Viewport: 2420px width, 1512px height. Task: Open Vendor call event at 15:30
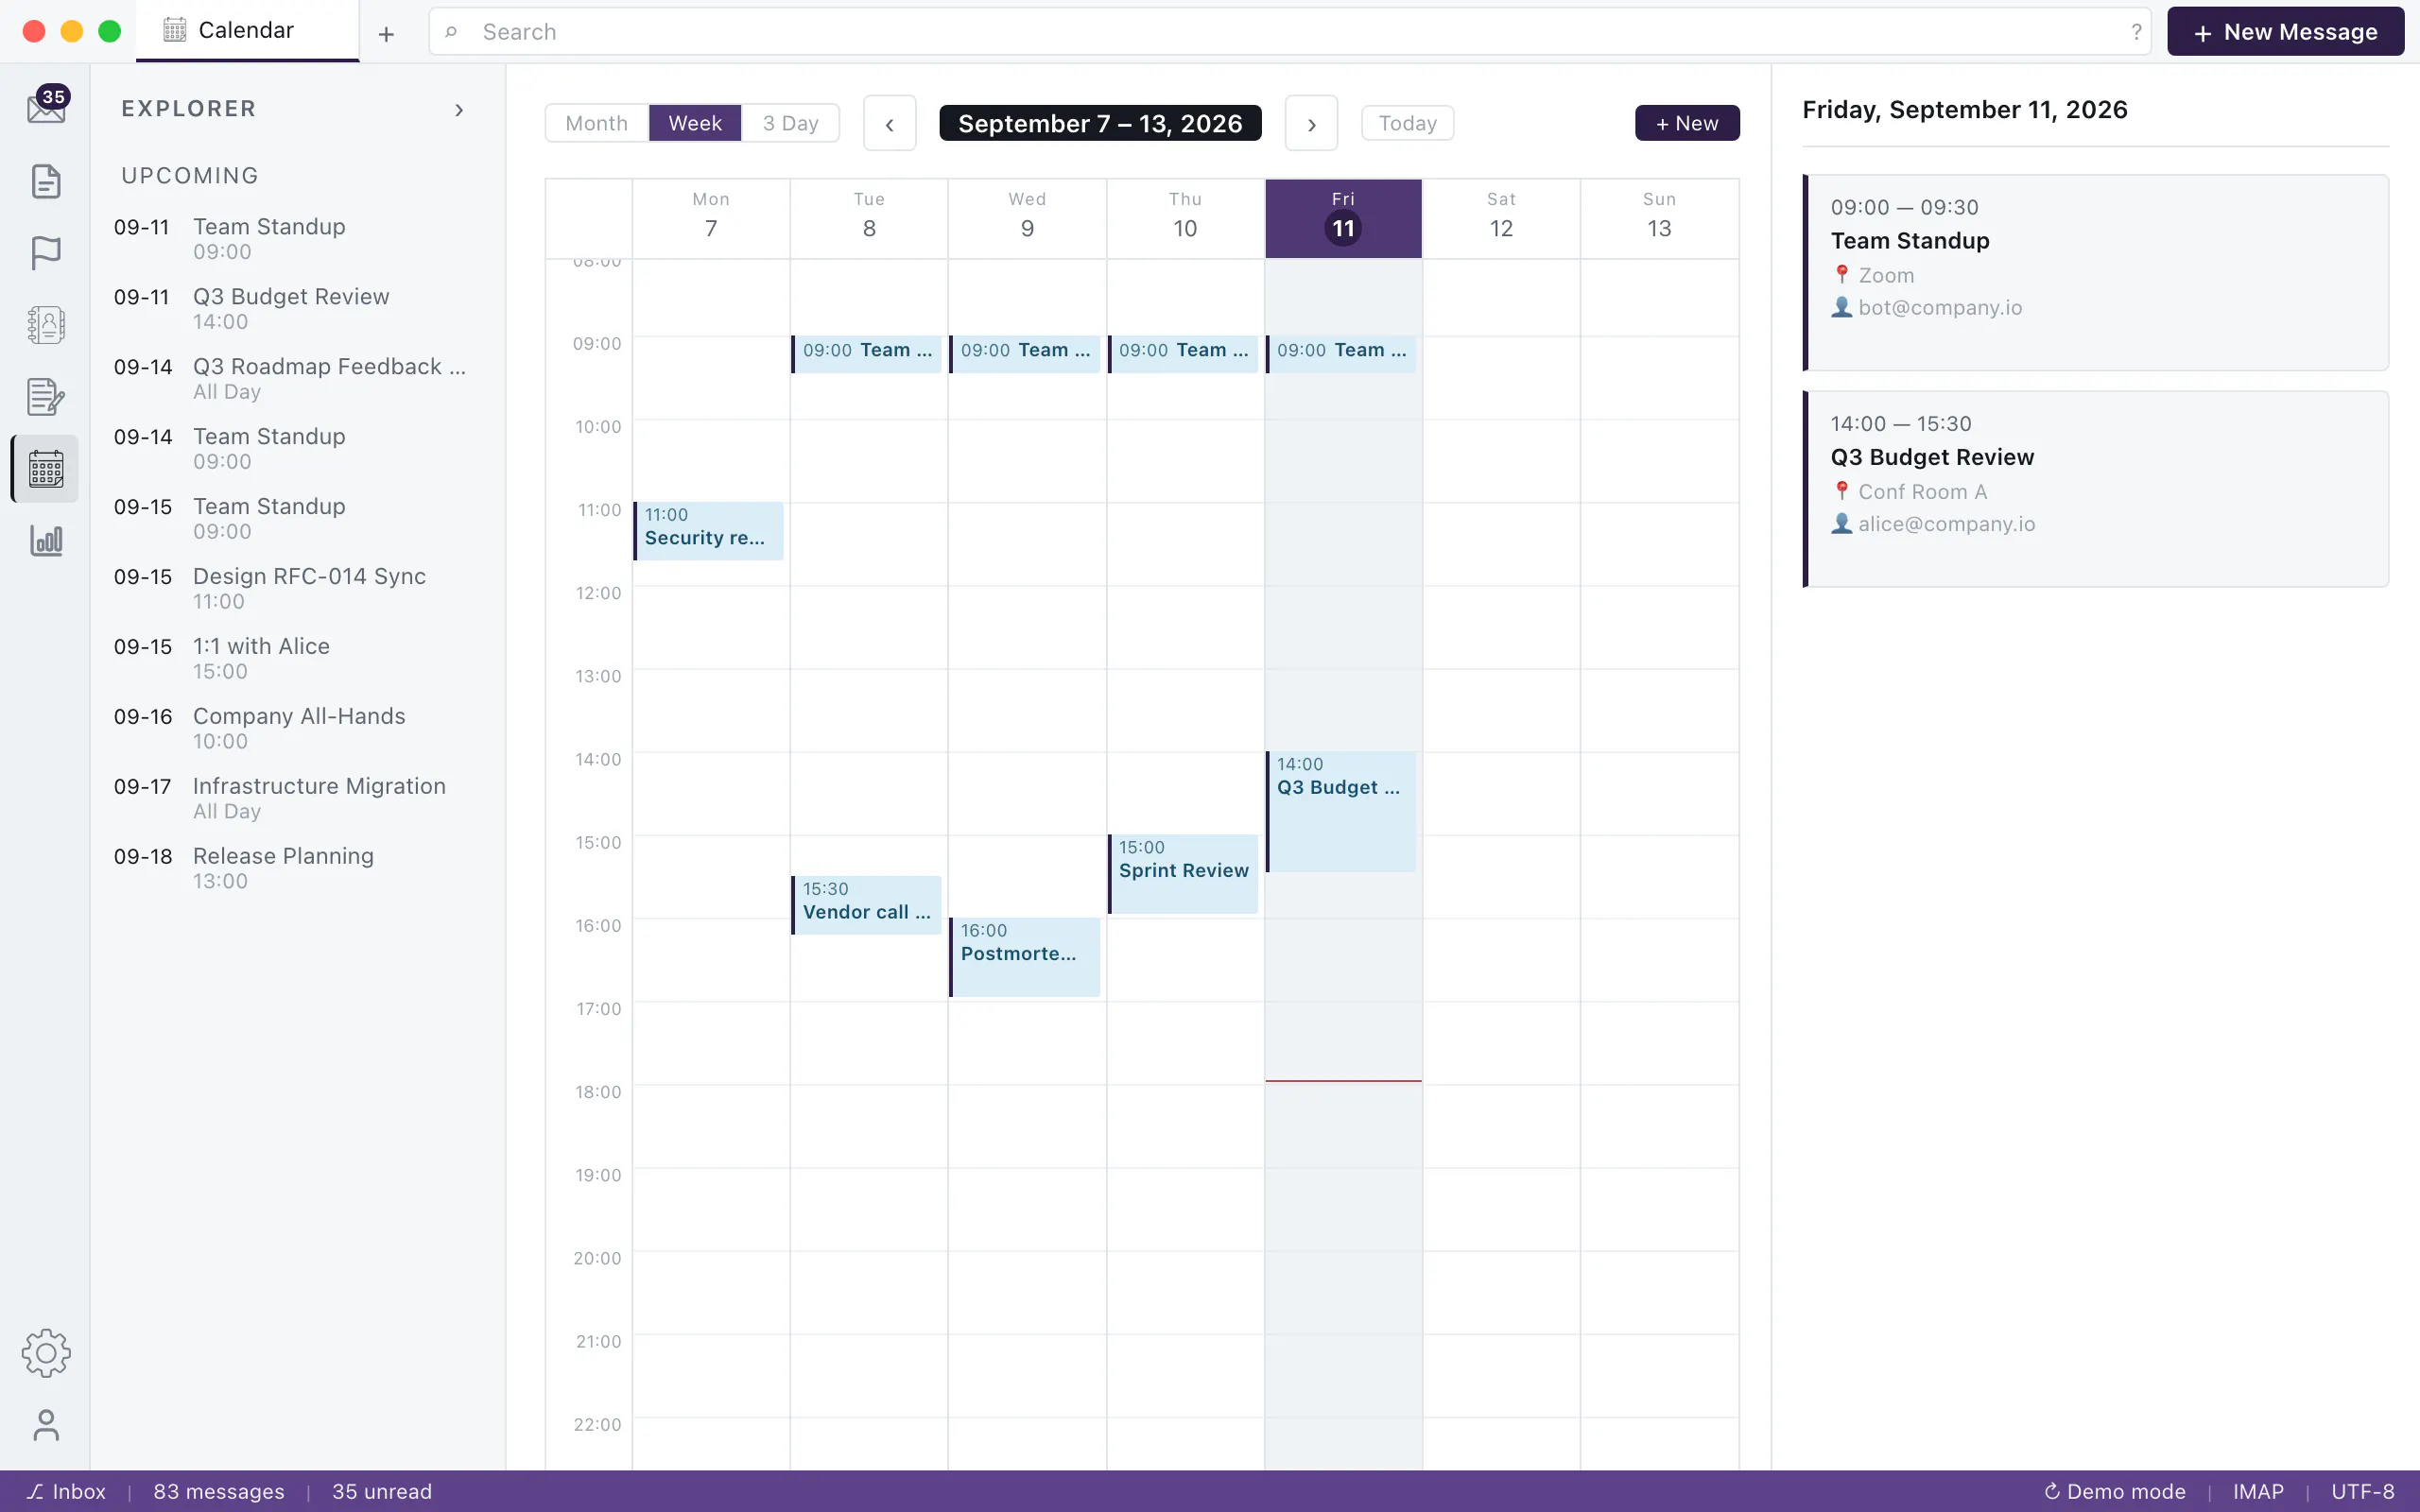(x=867, y=904)
